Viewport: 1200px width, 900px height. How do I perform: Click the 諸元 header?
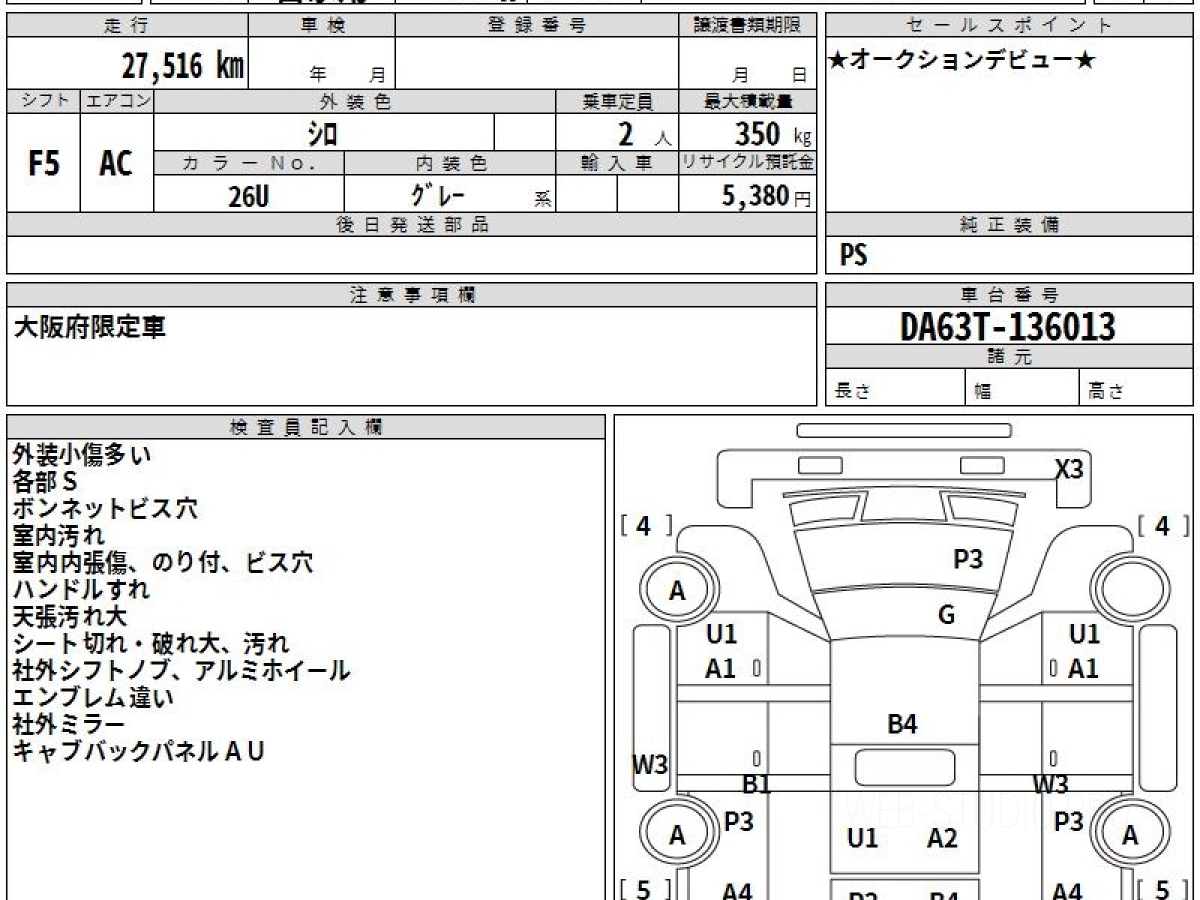click(x=1009, y=357)
